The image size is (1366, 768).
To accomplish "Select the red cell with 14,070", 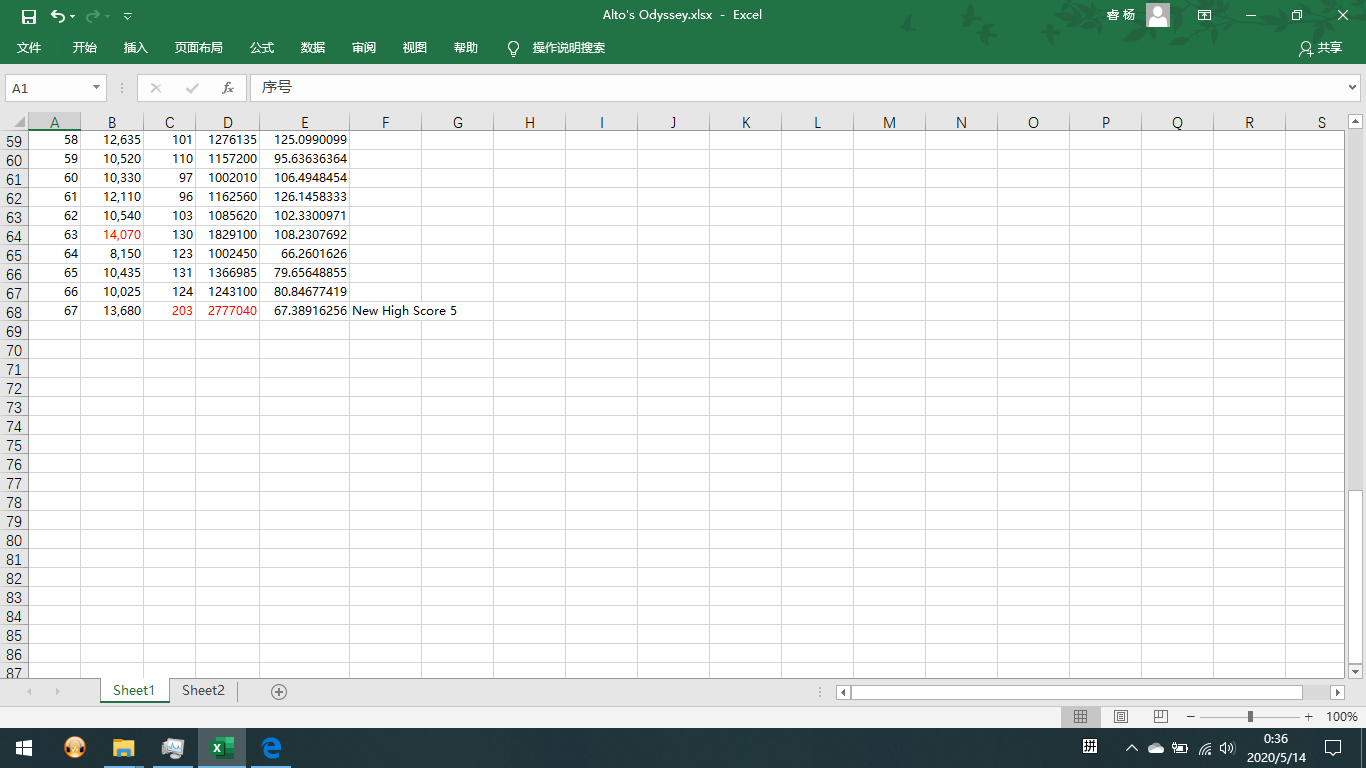I will click(112, 235).
